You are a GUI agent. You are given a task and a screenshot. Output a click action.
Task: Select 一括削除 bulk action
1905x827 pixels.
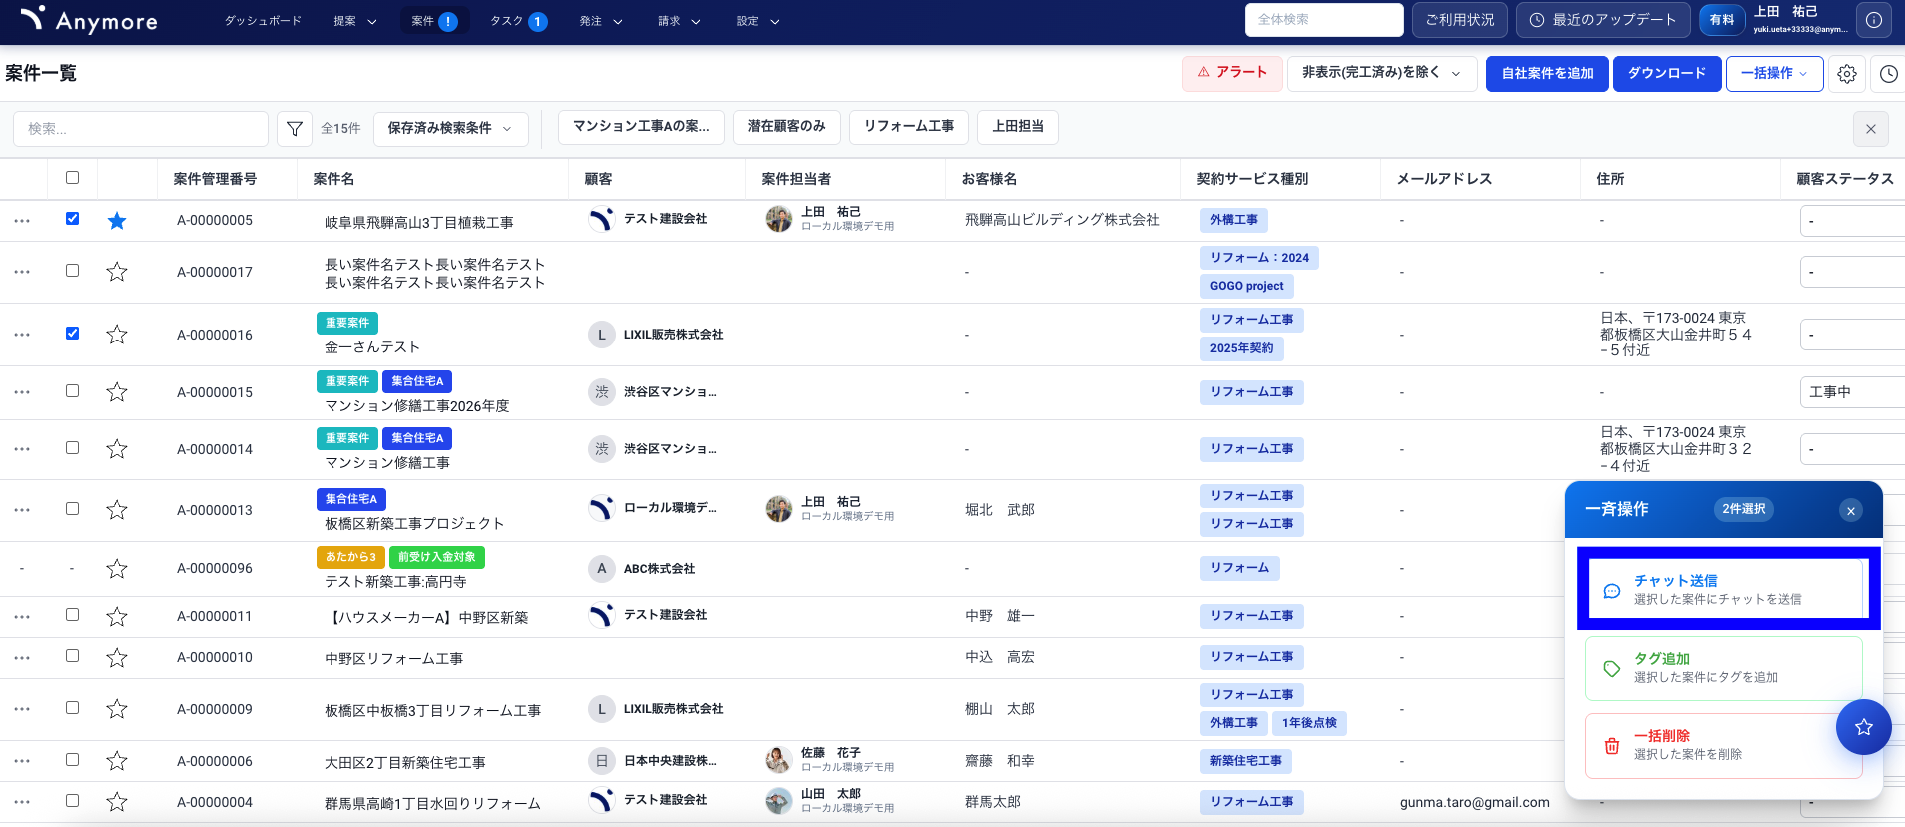pos(1724,745)
